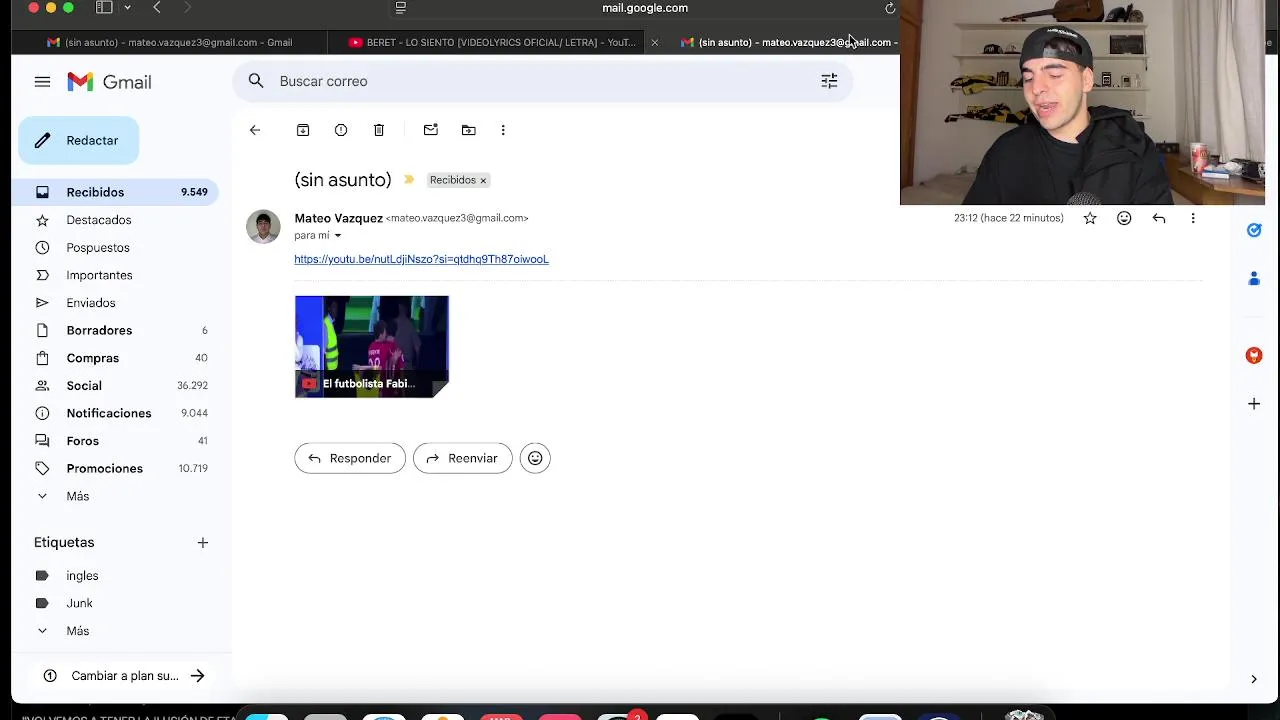Report this email as spam

coord(341,130)
